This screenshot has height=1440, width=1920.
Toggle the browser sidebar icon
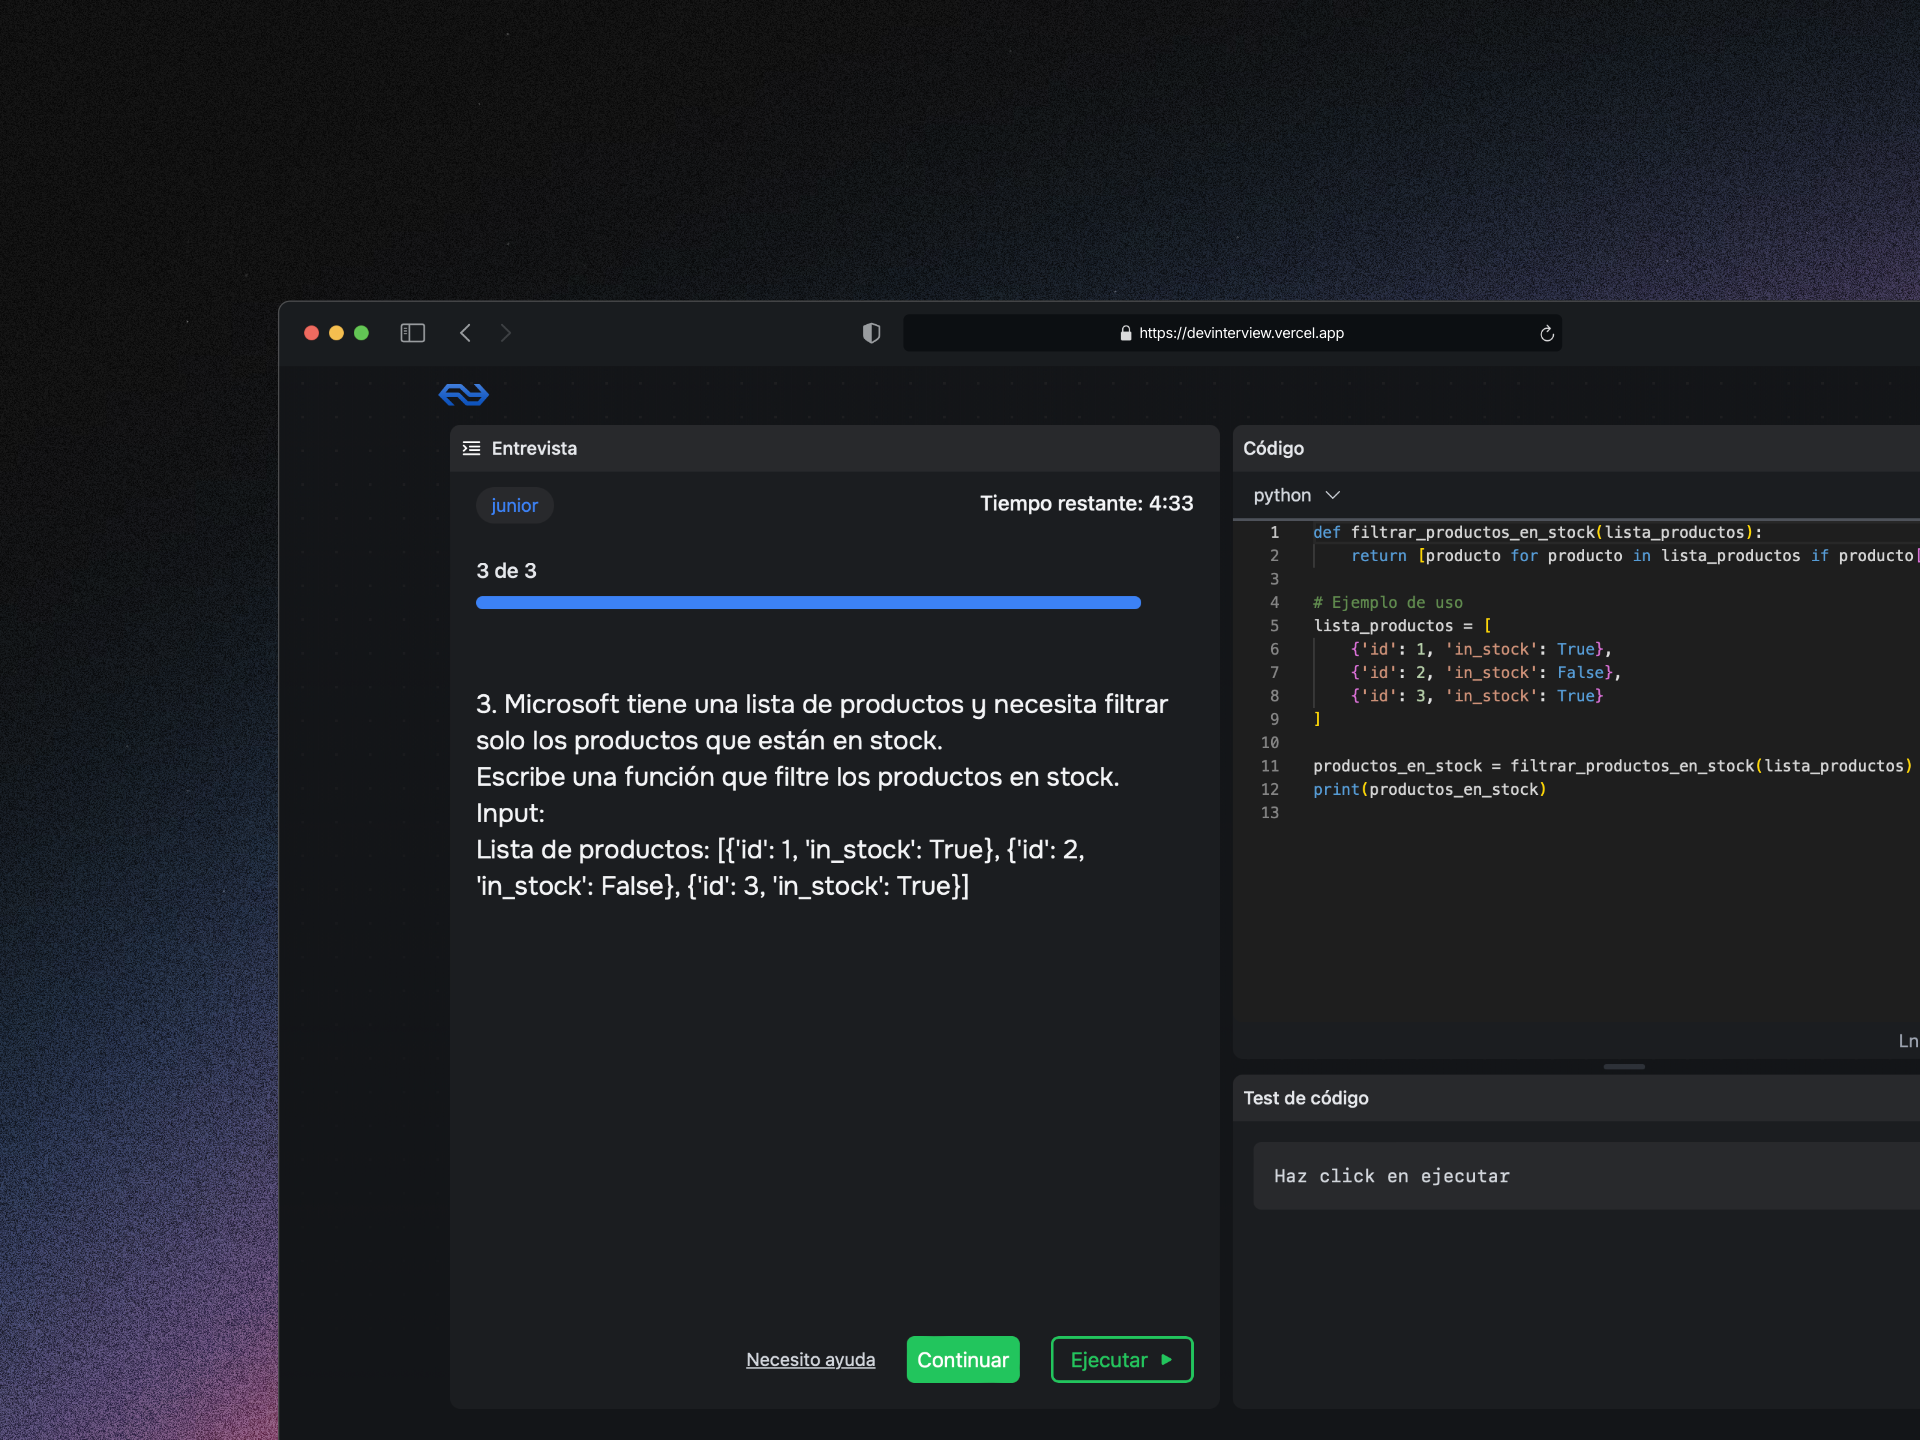[x=412, y=333]
